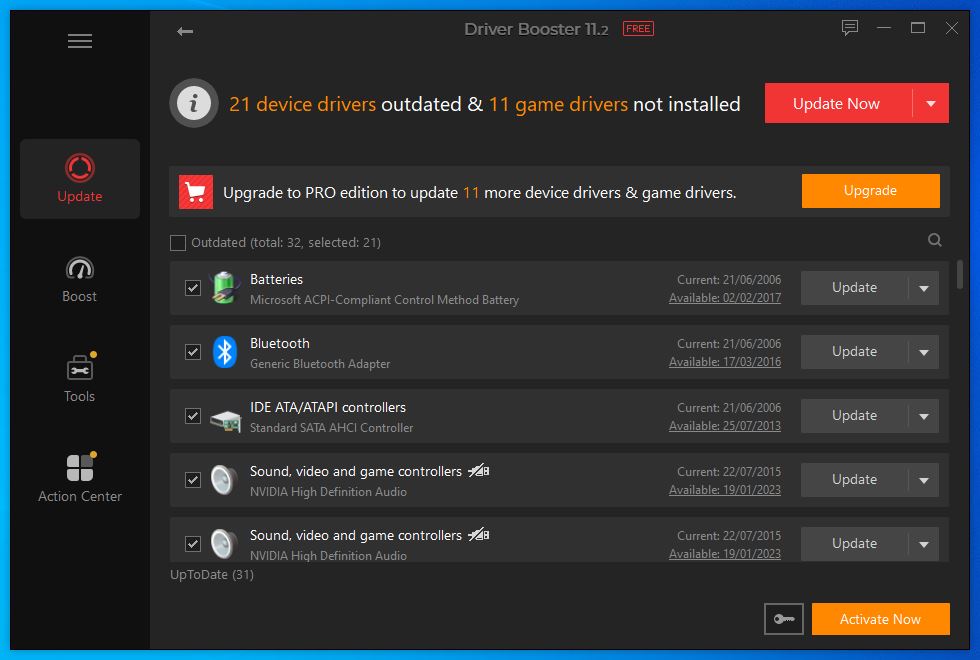Click the 'Driver Booster 11.2' title text
Screen dimensions: 980x660
tap(536, 29)
